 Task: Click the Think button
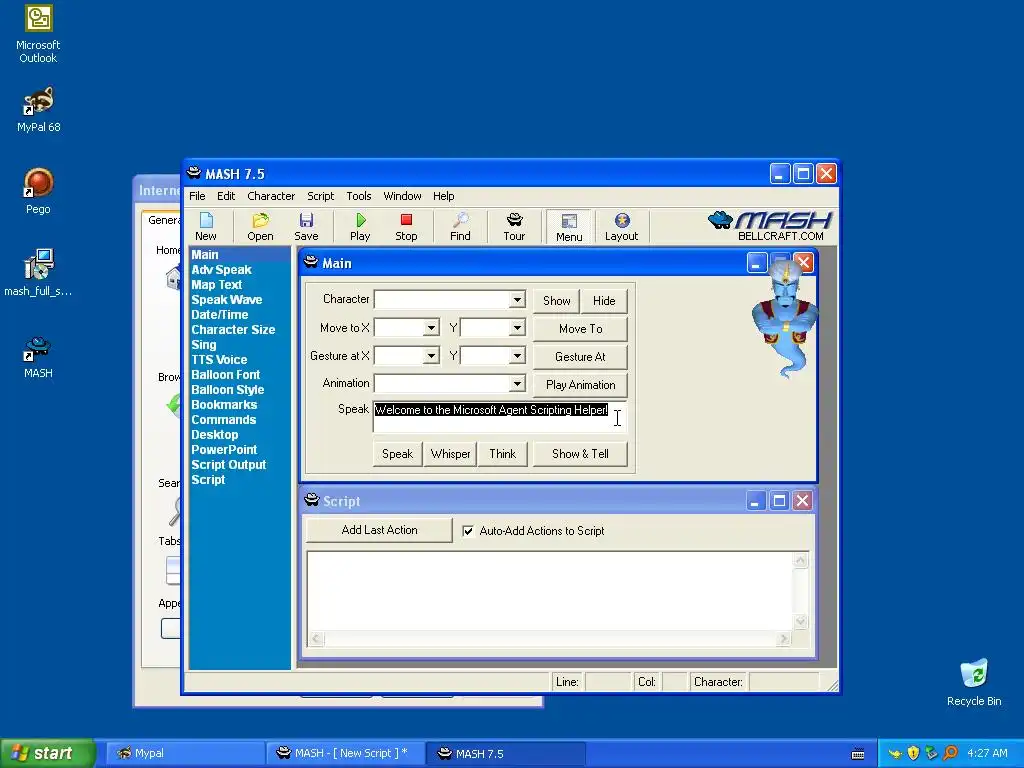pyautogui.click(x=502, y=454)
